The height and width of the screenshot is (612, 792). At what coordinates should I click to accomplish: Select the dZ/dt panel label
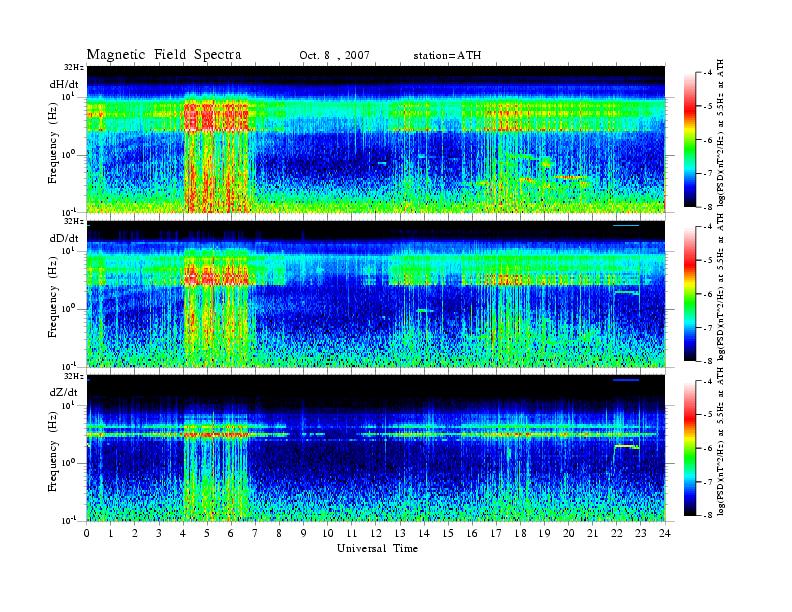pyautogui.click(x=64, y=392)
